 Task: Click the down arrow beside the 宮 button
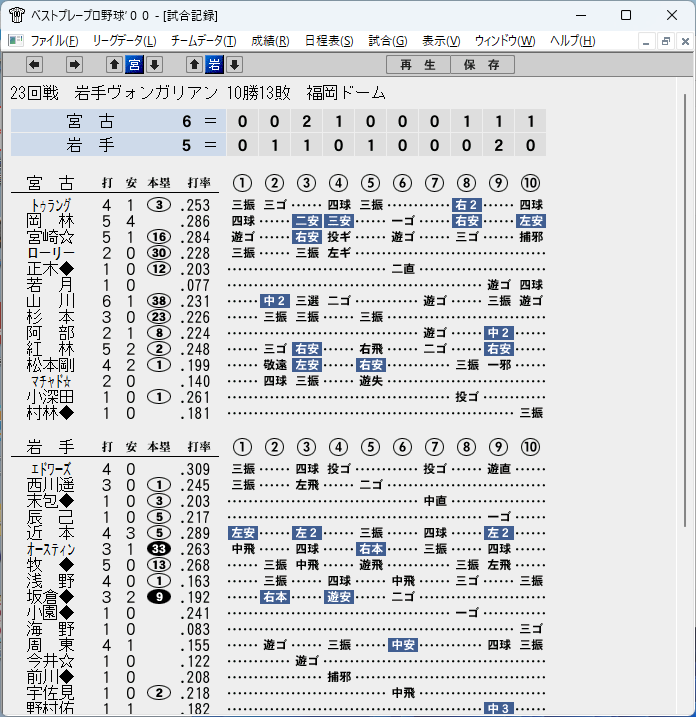pos(155,64)
